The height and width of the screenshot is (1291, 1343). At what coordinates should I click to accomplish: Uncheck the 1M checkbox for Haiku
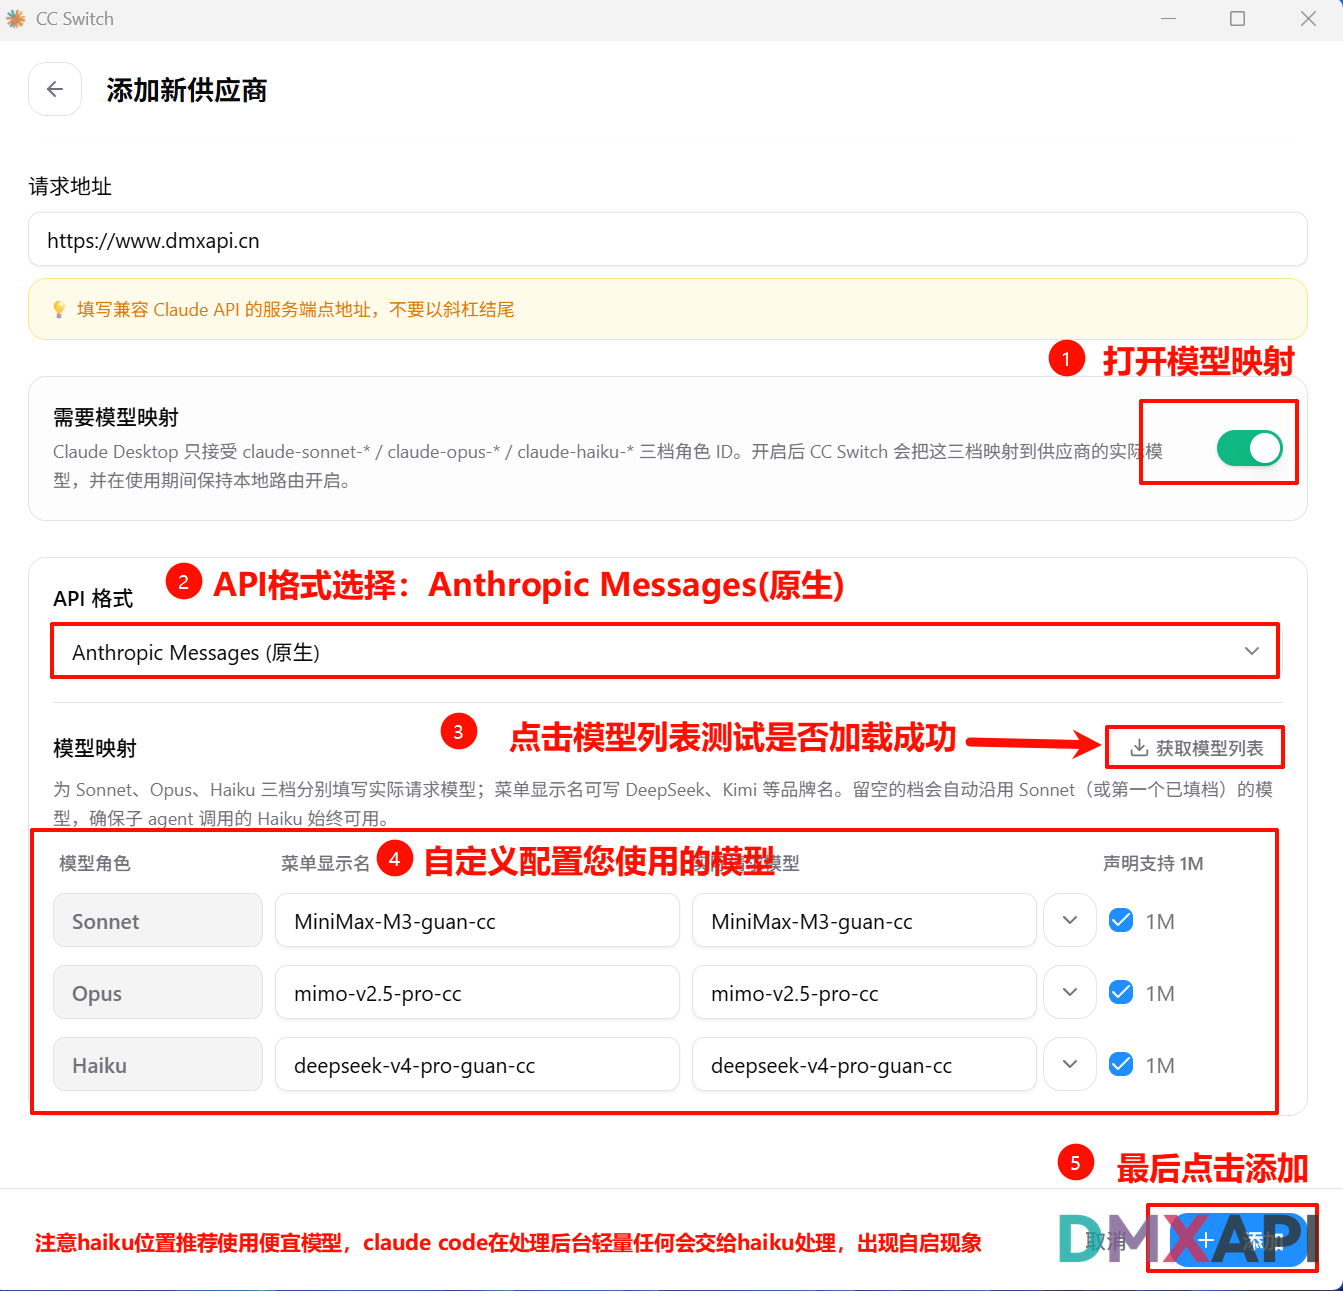point(1121,1064)
